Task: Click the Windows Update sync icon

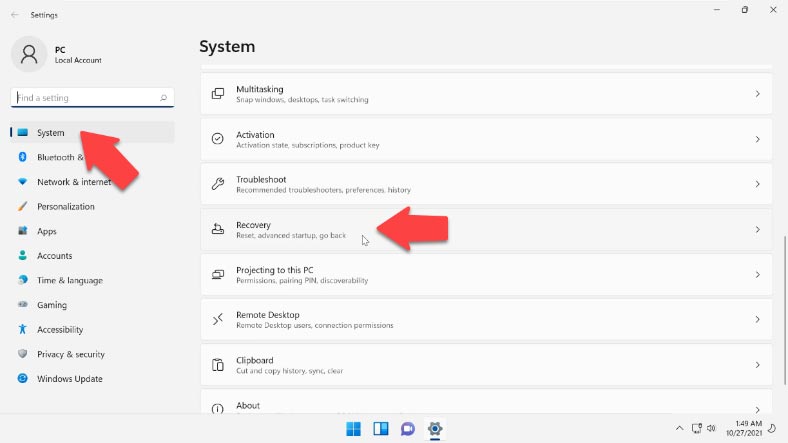Action: (x=23, y=378)
